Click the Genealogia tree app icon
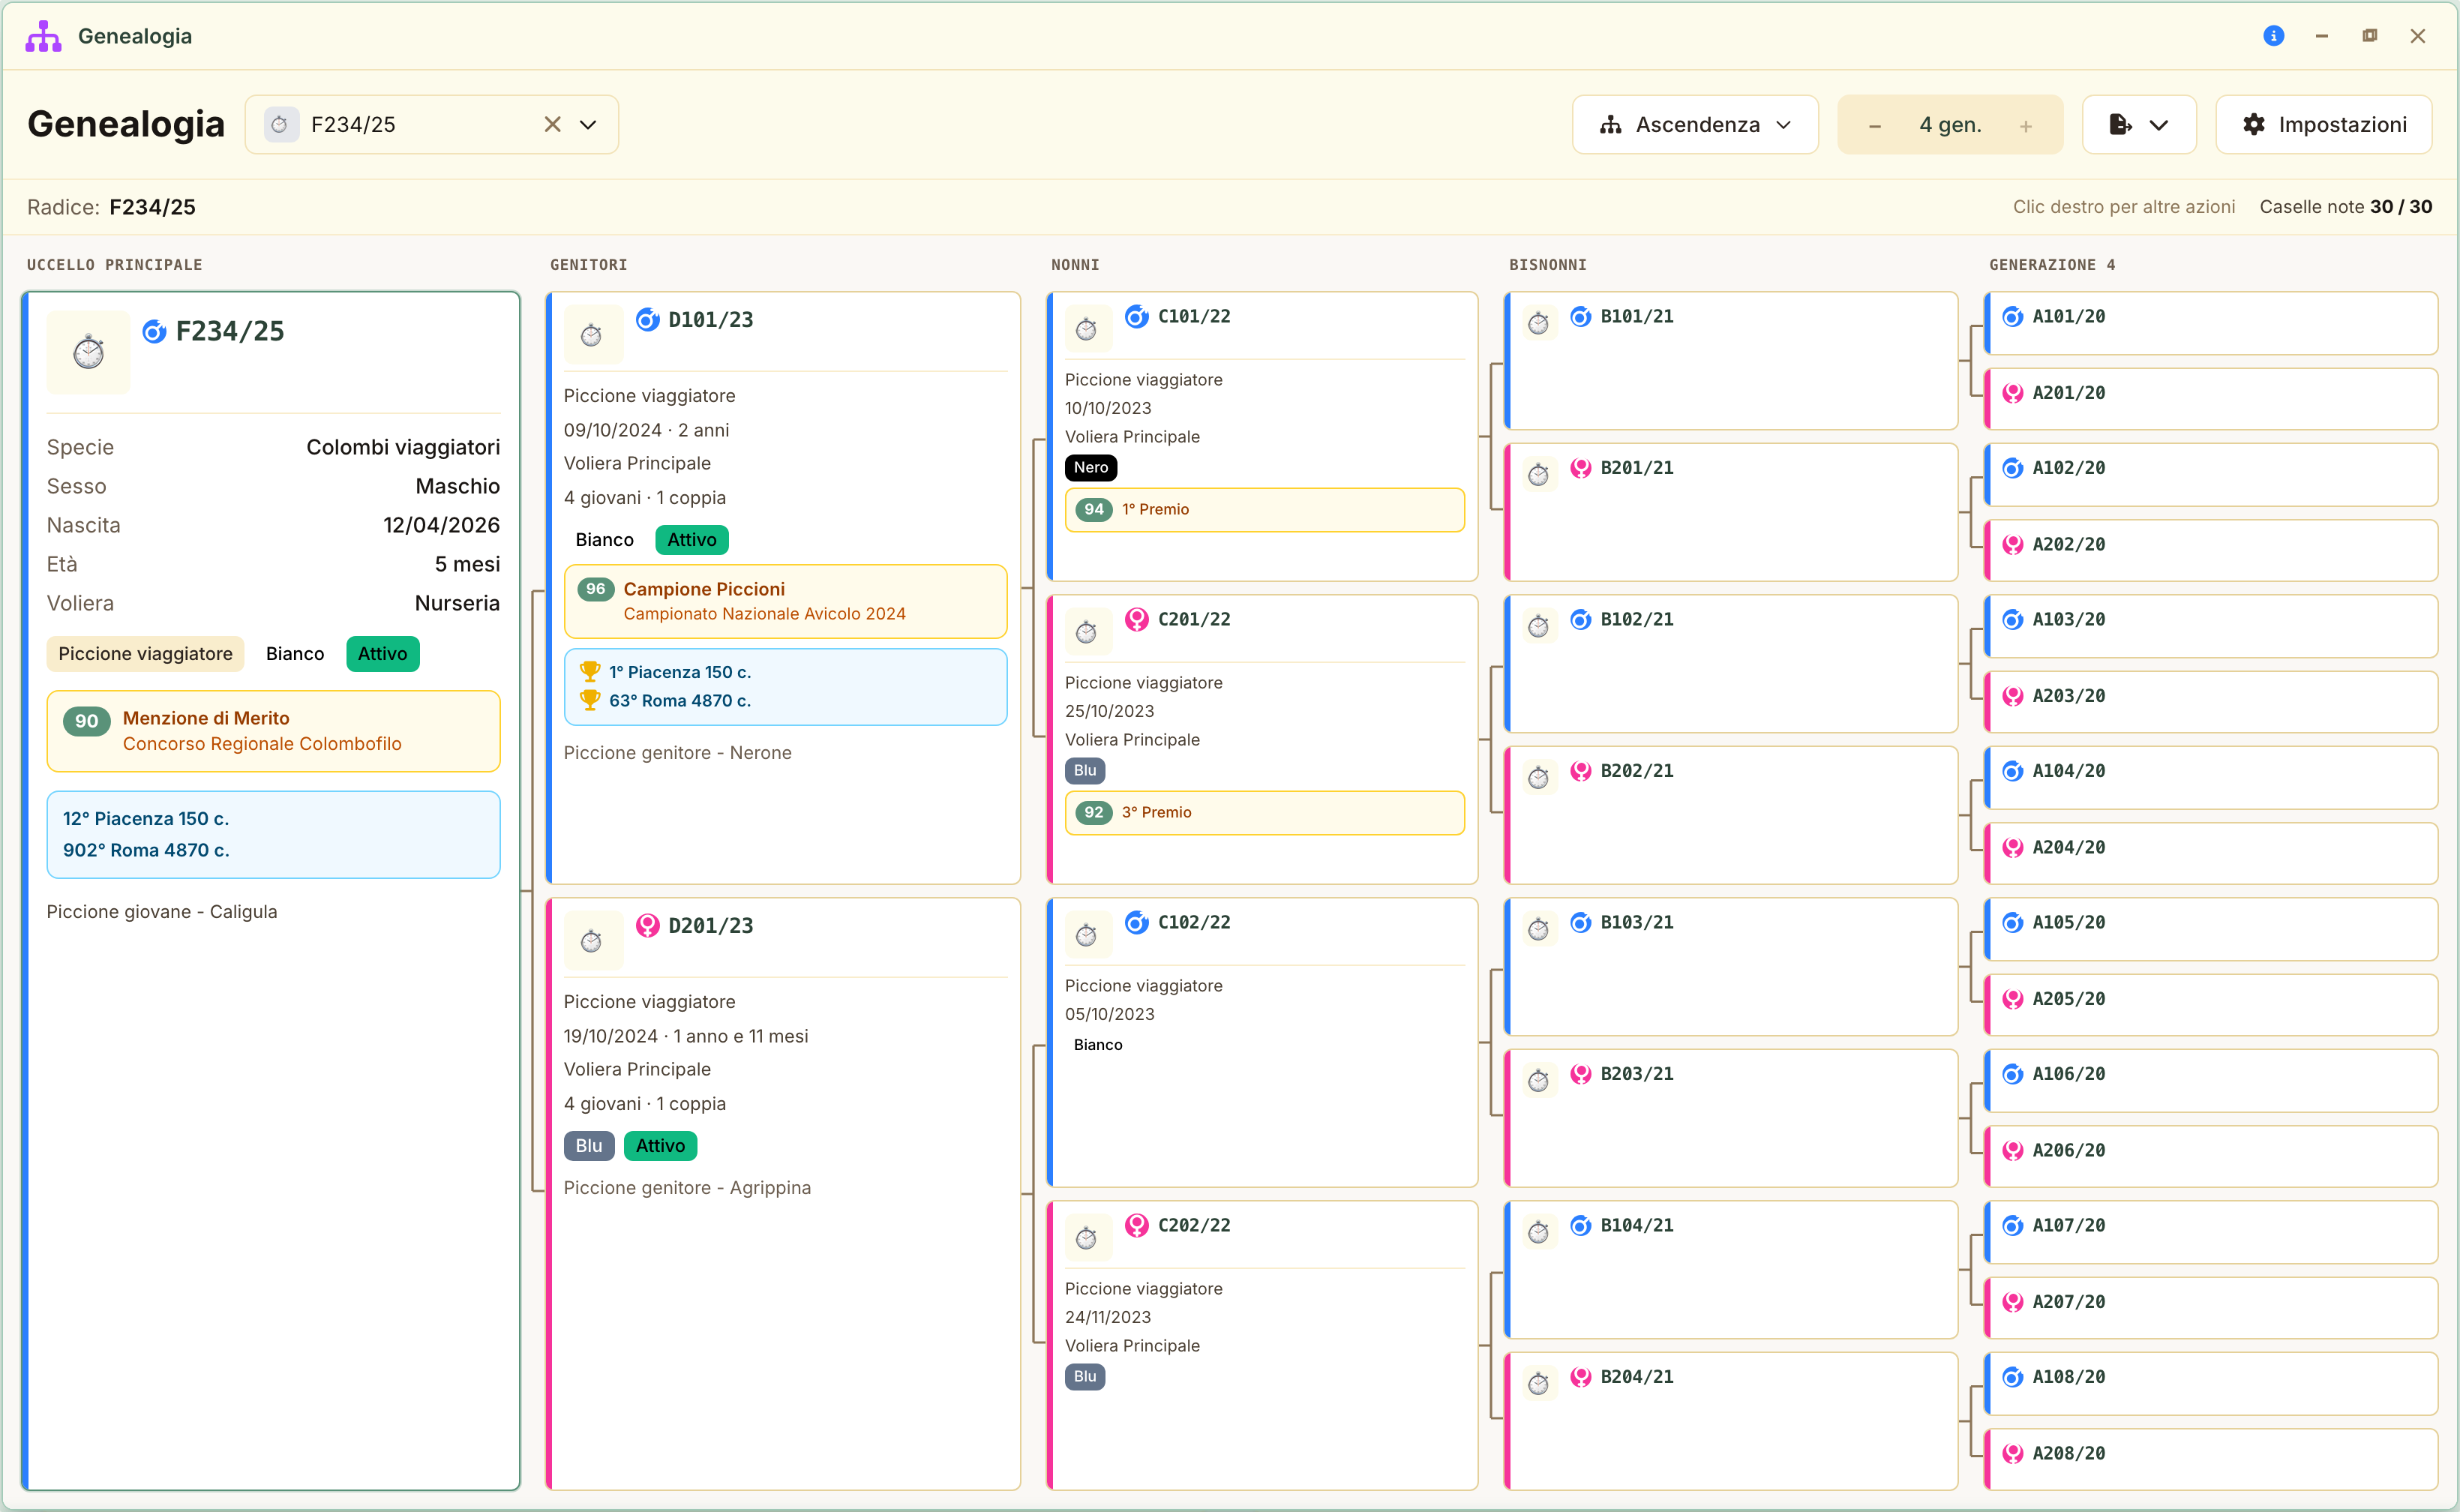Screen dimensions: 2460x1512 point(43,36)
